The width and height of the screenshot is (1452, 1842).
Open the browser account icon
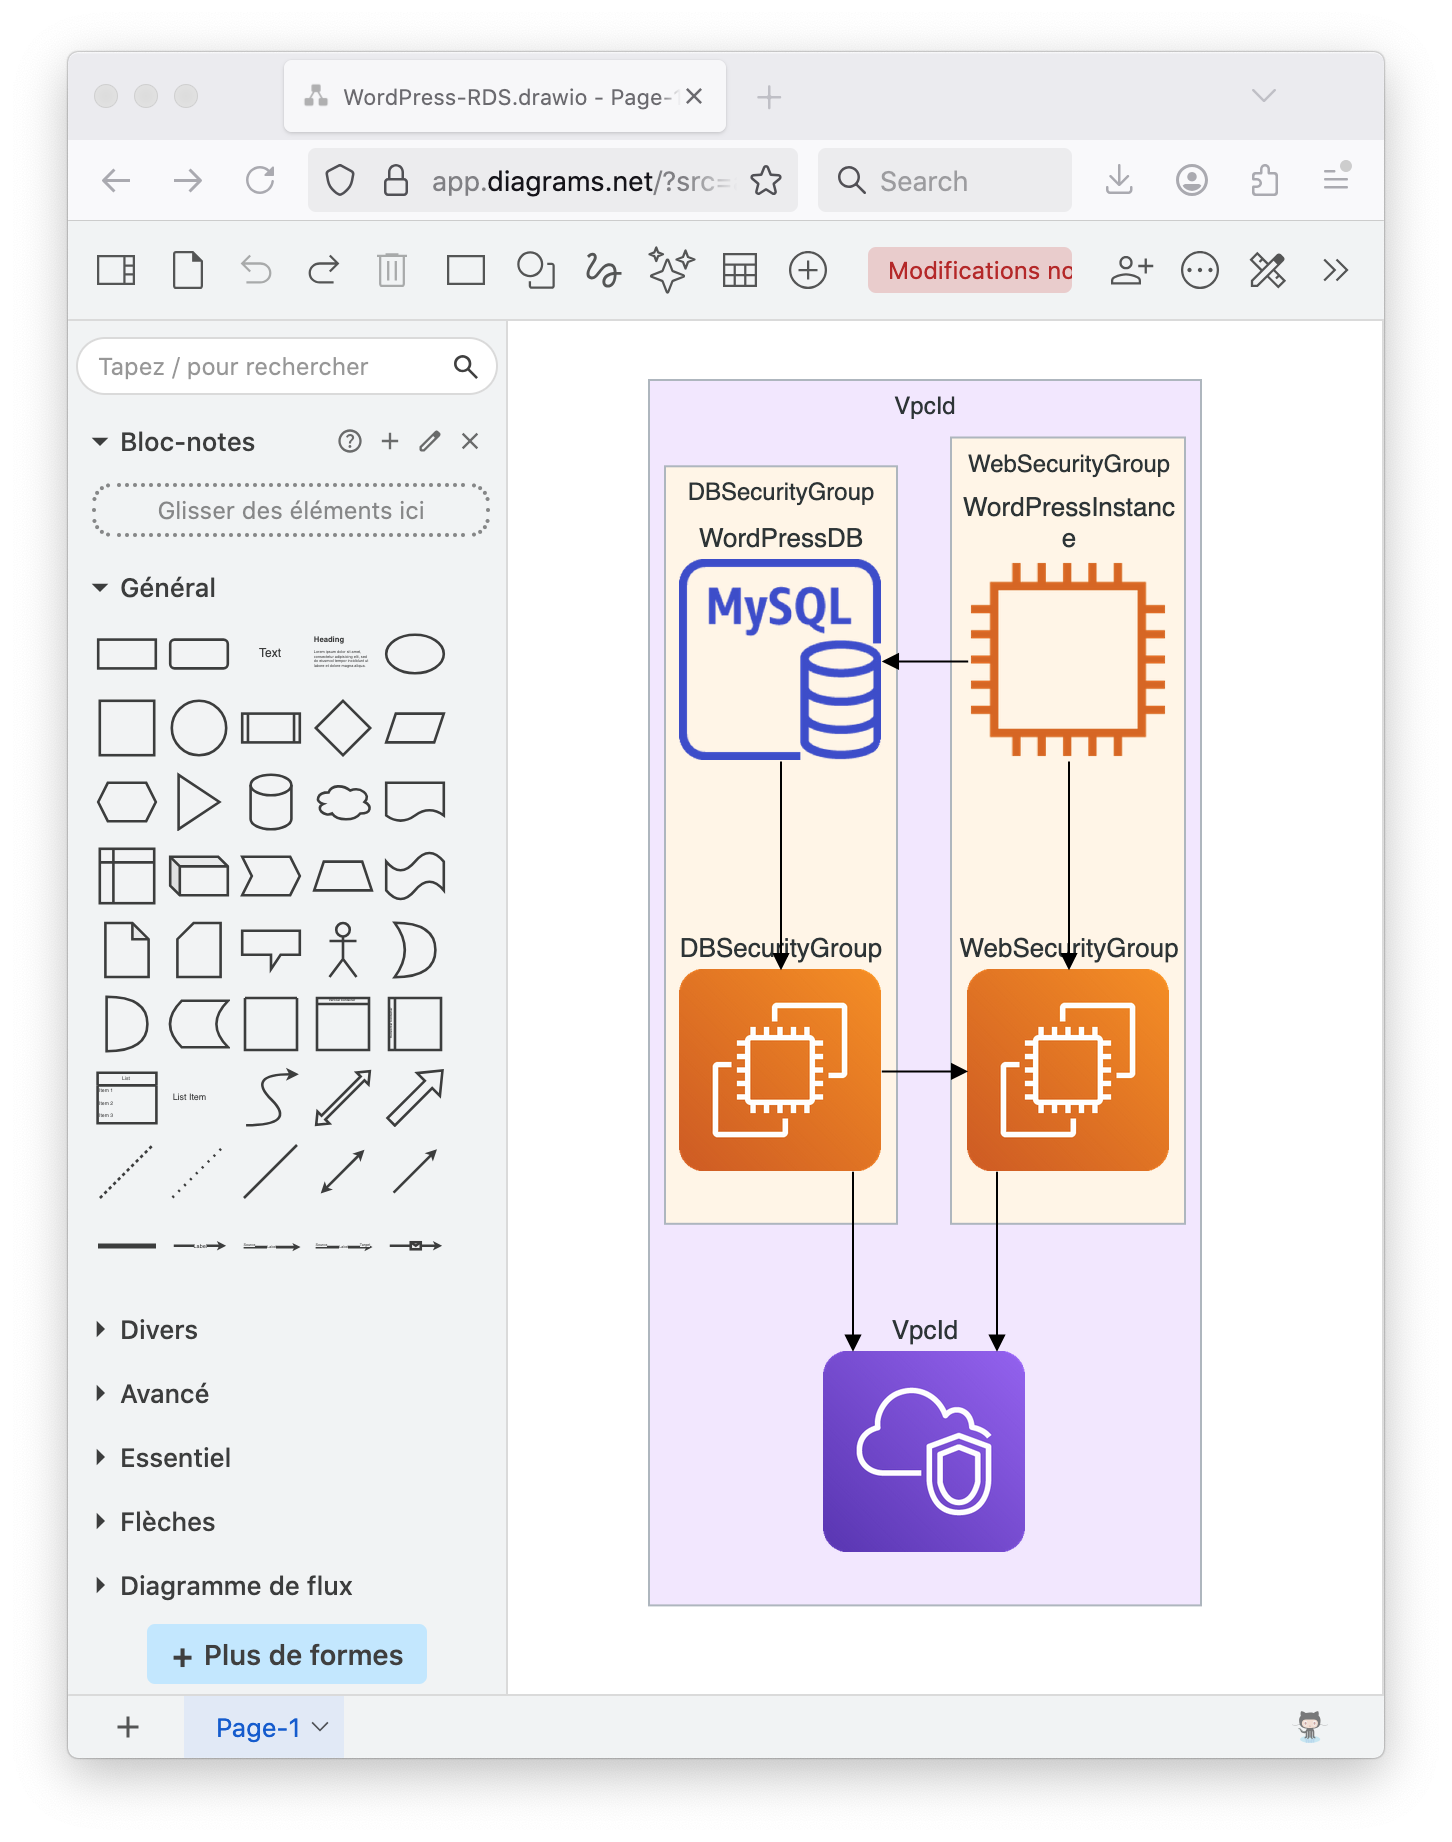1192,180
